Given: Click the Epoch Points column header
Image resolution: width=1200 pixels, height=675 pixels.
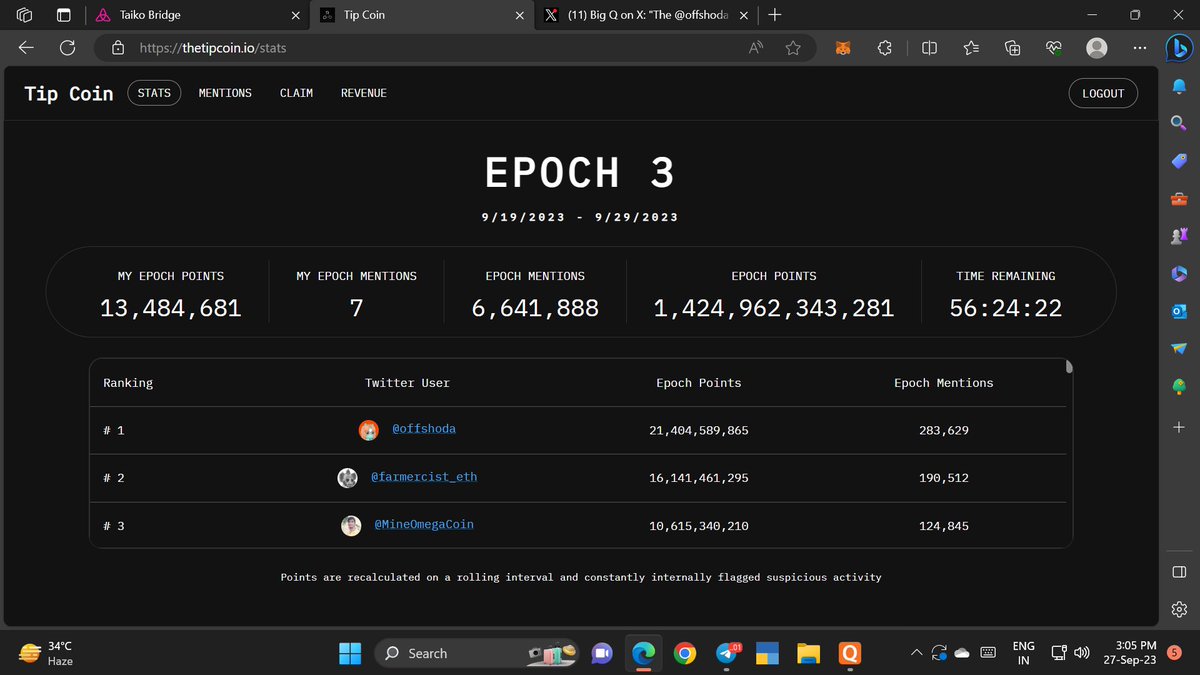Looking at the screenshot, I should click(x=699, y=382).
